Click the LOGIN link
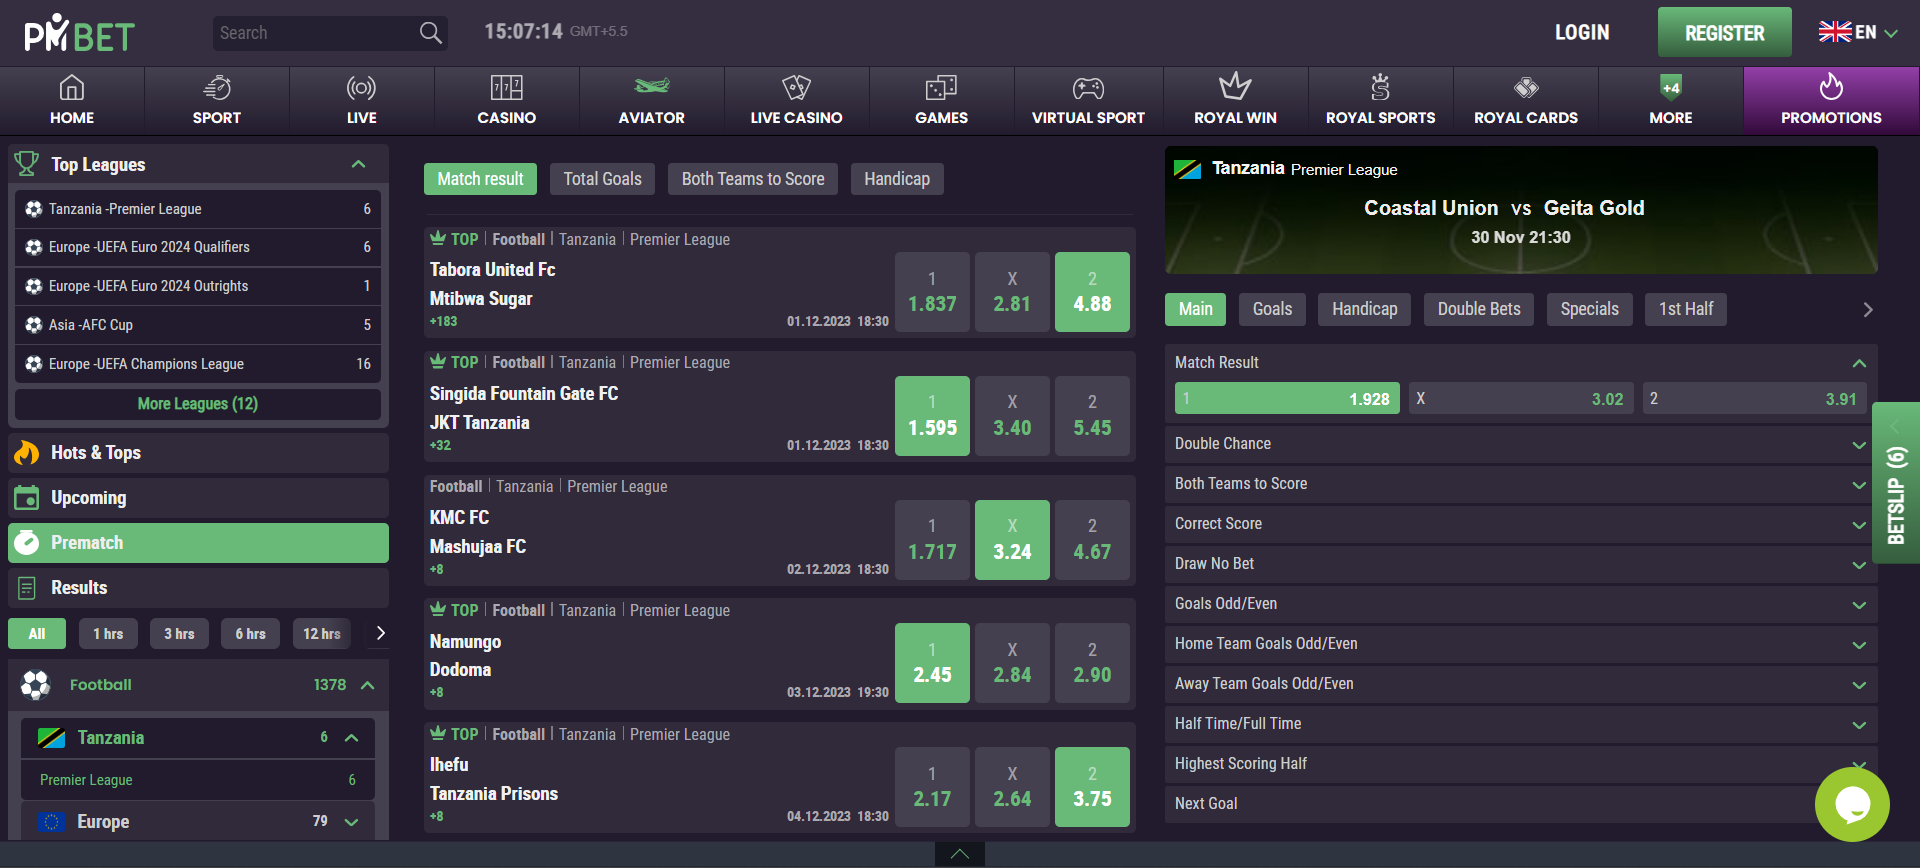 tap(1582, 33)
